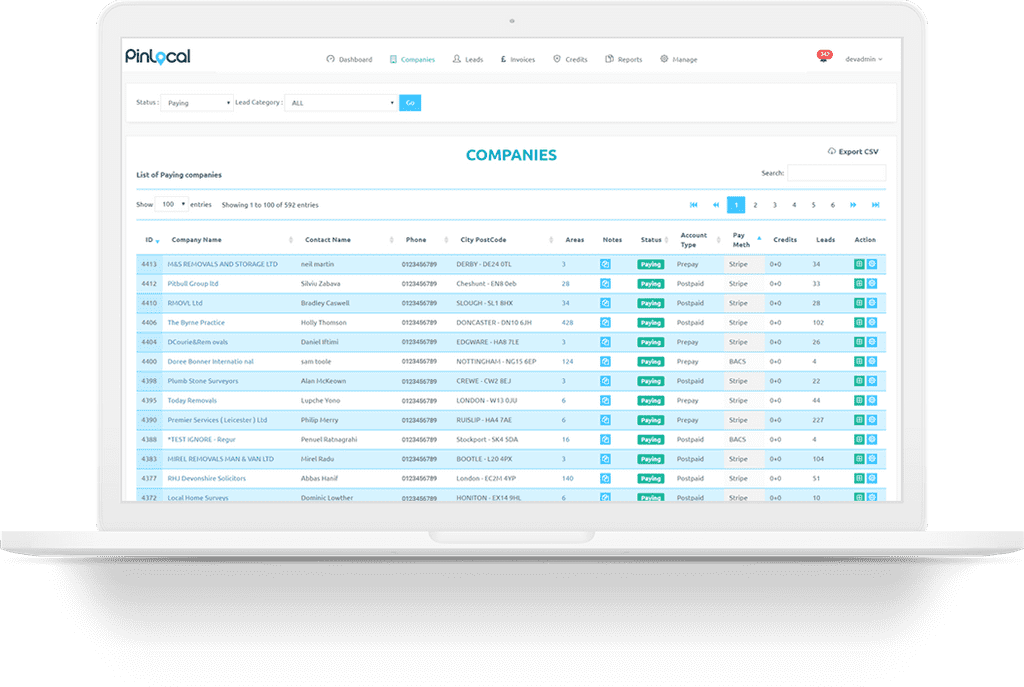Open the Today Removals company link
1024x687 pixels.
click(192, 400)
